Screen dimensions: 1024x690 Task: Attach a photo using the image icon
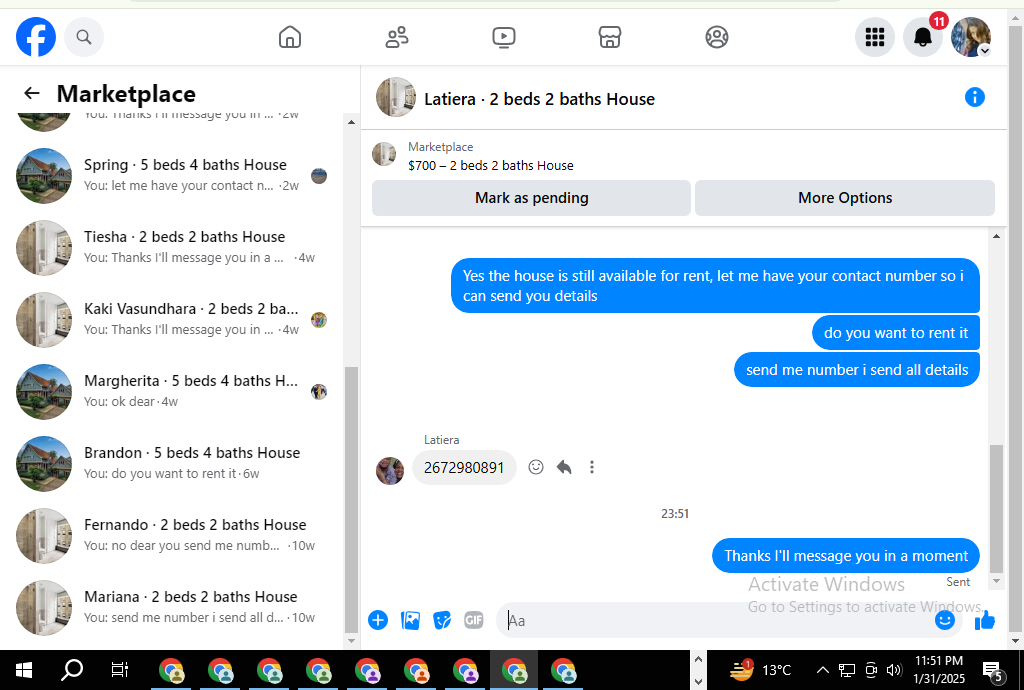410,619
